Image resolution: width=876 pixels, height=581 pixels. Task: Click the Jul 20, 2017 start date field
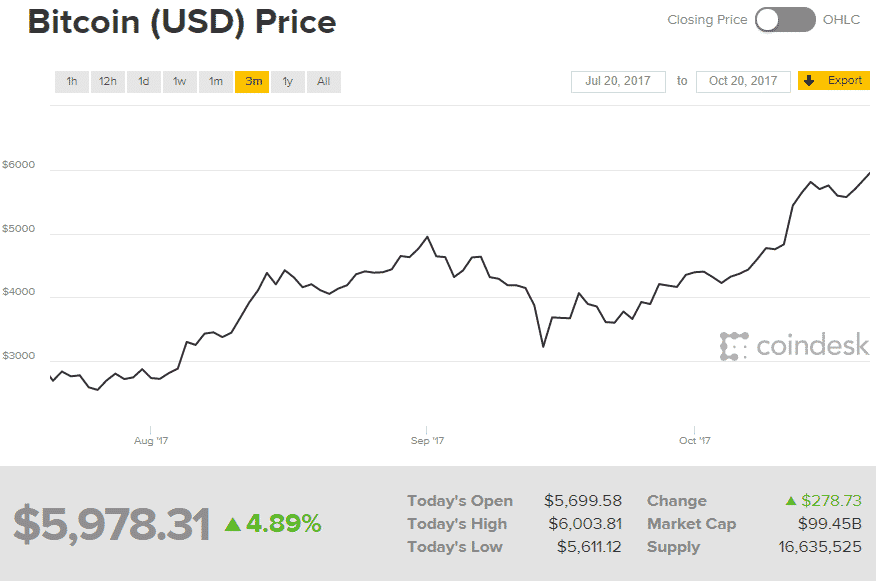(618, 81)
